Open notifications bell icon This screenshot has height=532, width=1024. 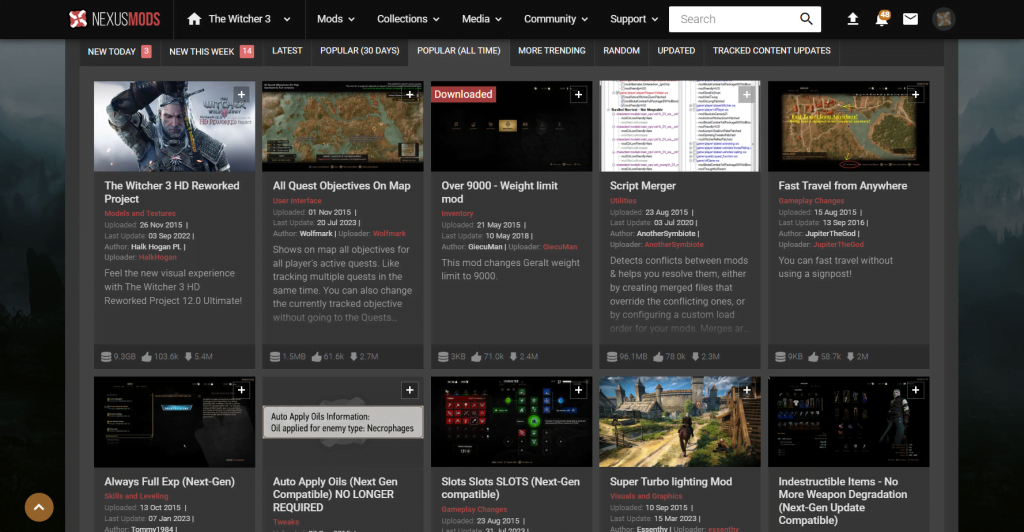point(881,20)
